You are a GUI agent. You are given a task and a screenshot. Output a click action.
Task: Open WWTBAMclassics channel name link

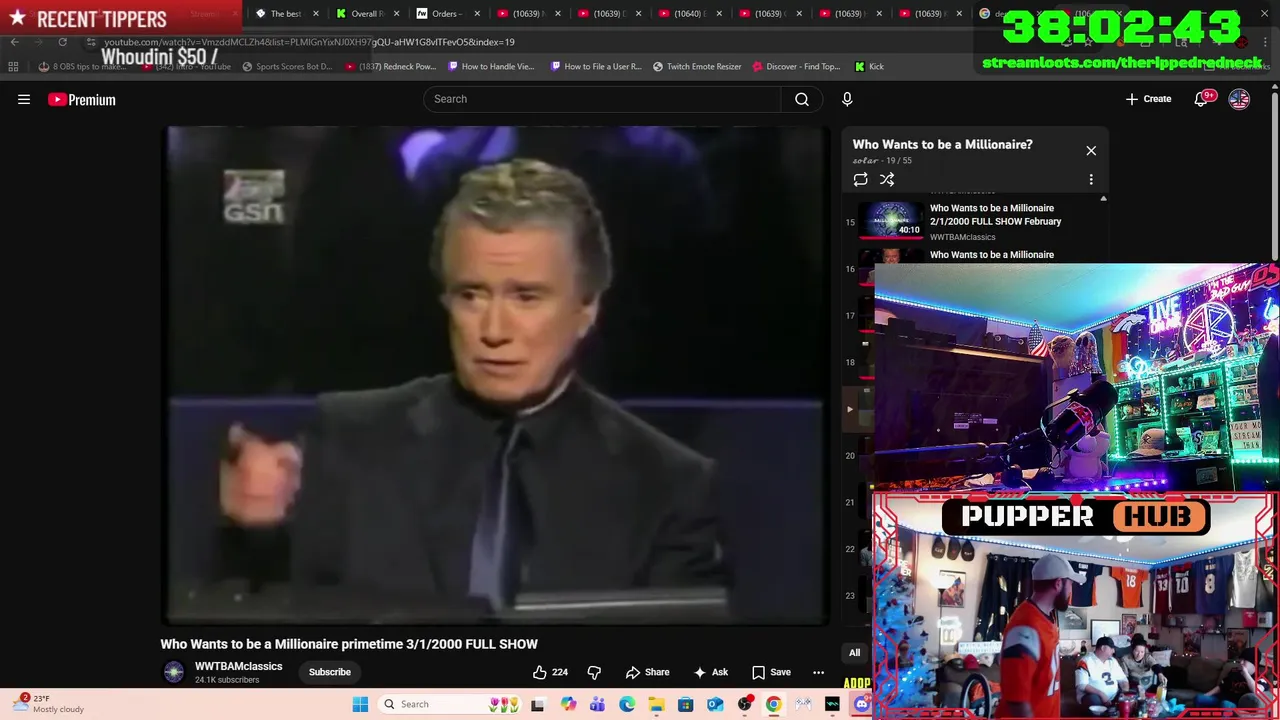238,666
